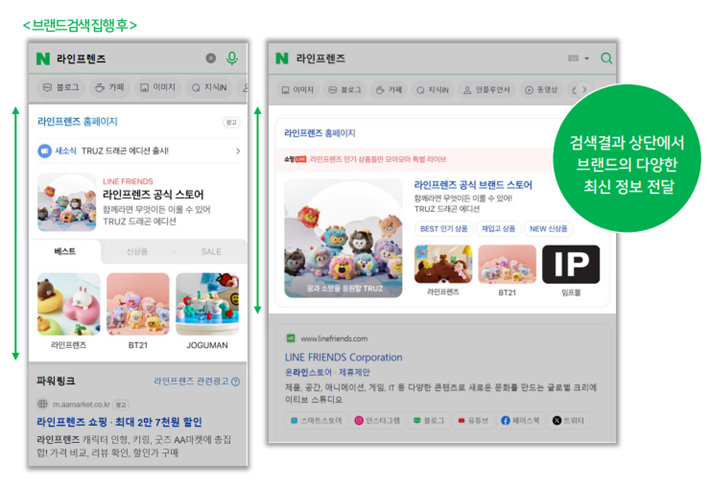Image resolution: width=711 pixels, height=487 pixels.
Task: Open 라인프렌즈 홈페이지 link in desktop panel
Action: 319,133
